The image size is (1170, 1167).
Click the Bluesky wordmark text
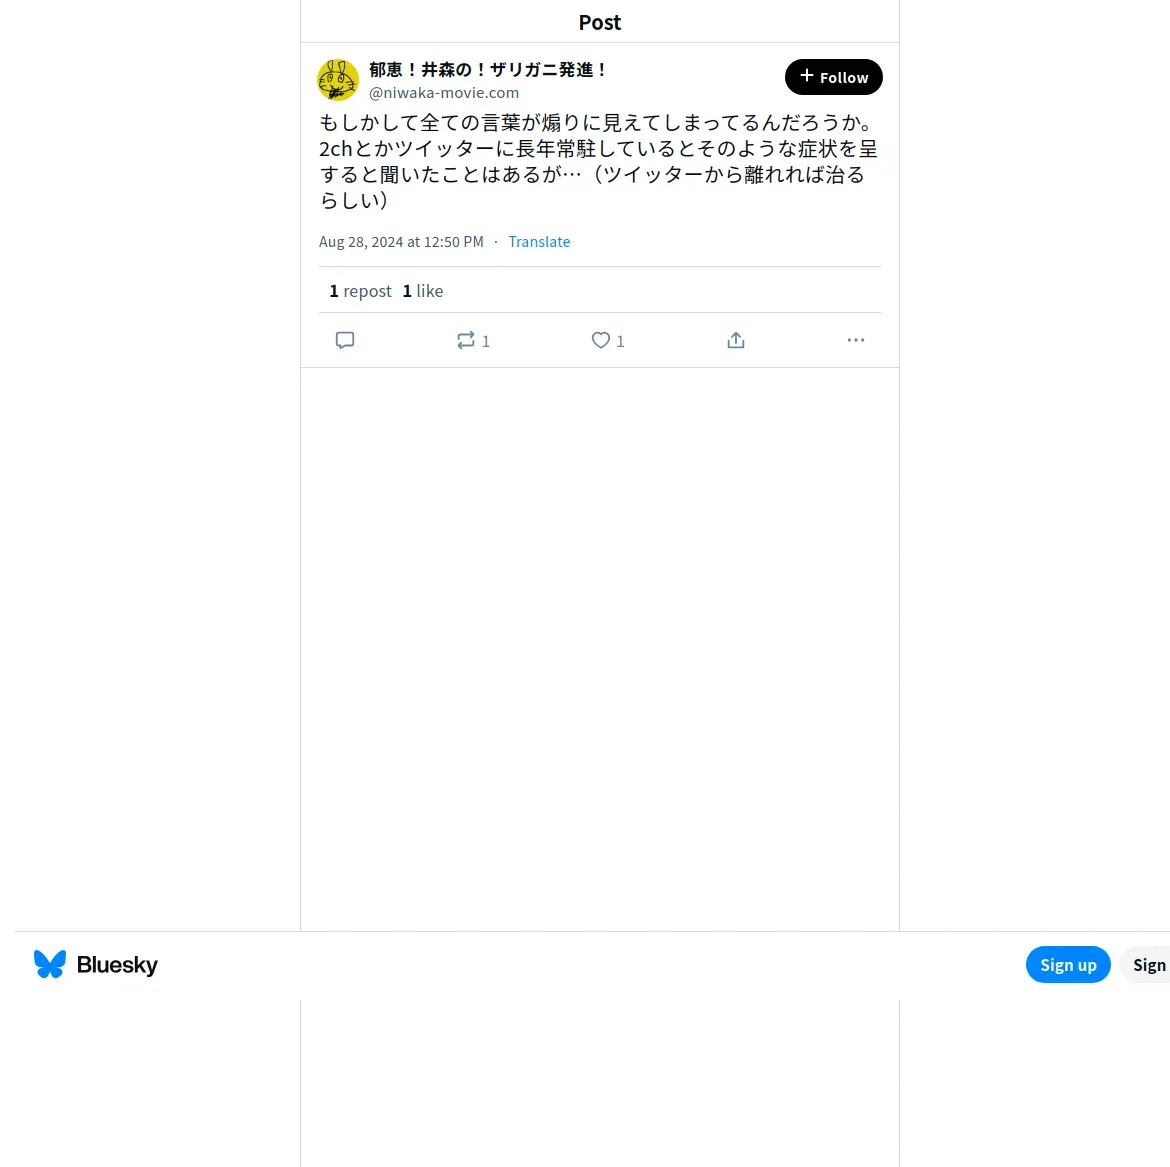click(117, 965)
